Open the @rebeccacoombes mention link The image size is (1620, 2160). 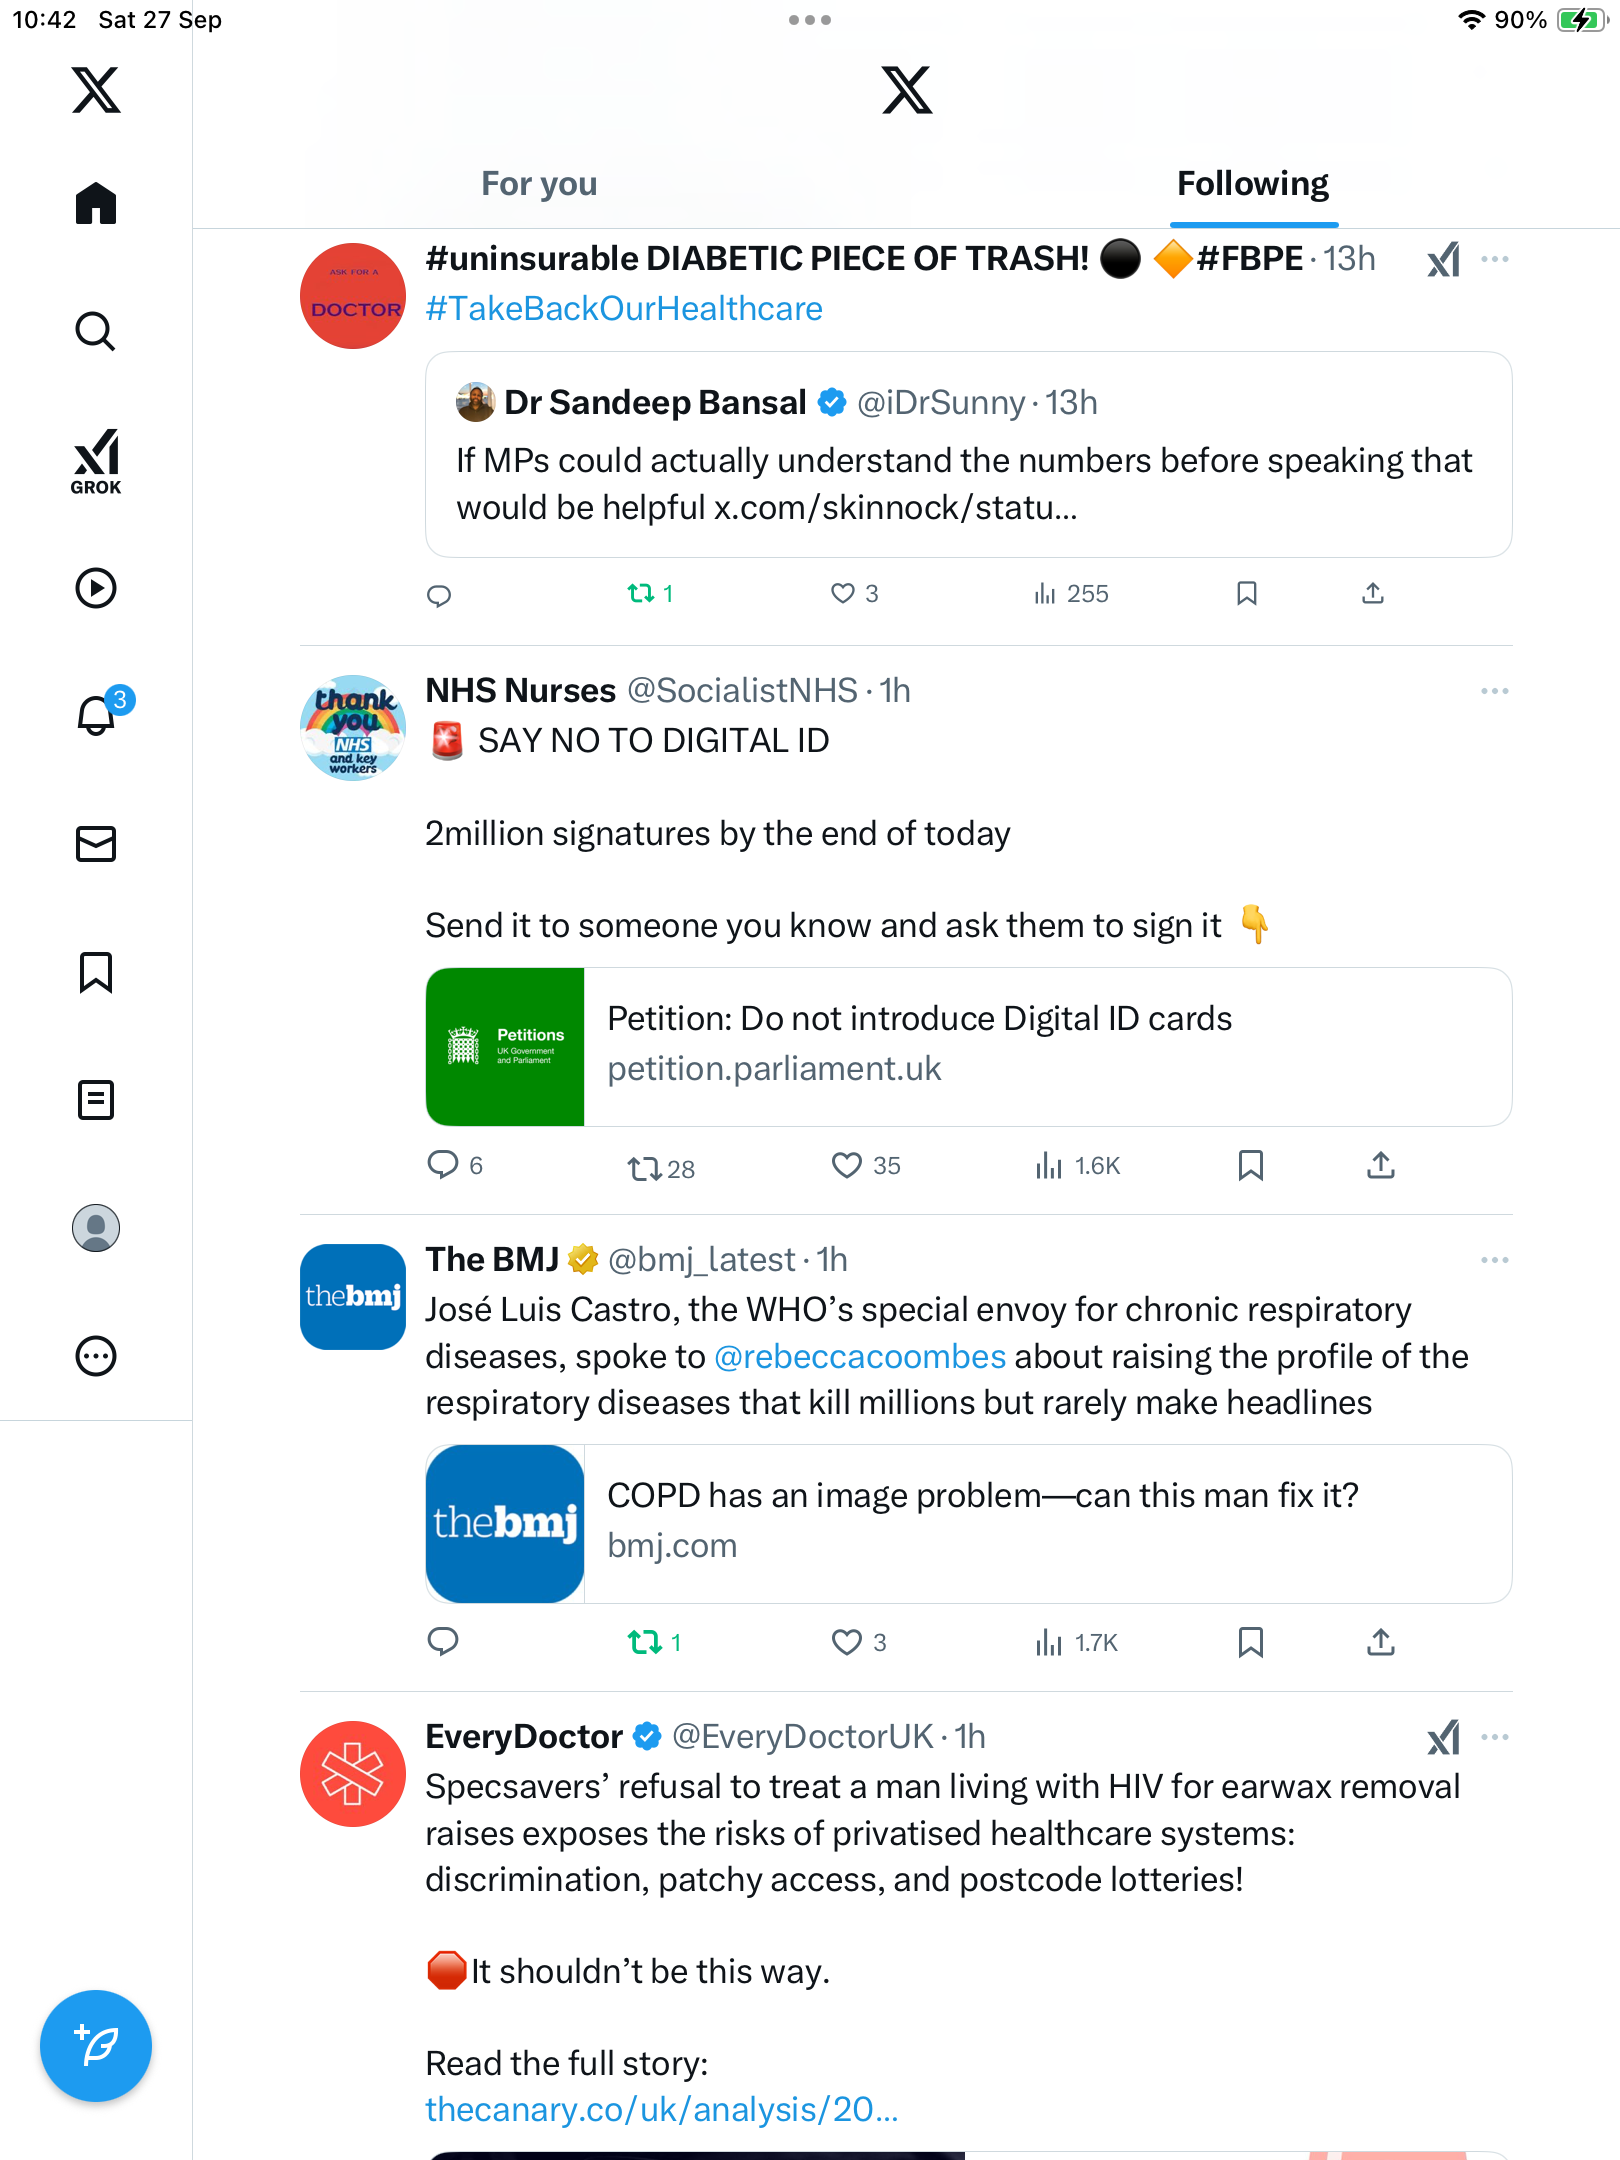[860, 1357]
